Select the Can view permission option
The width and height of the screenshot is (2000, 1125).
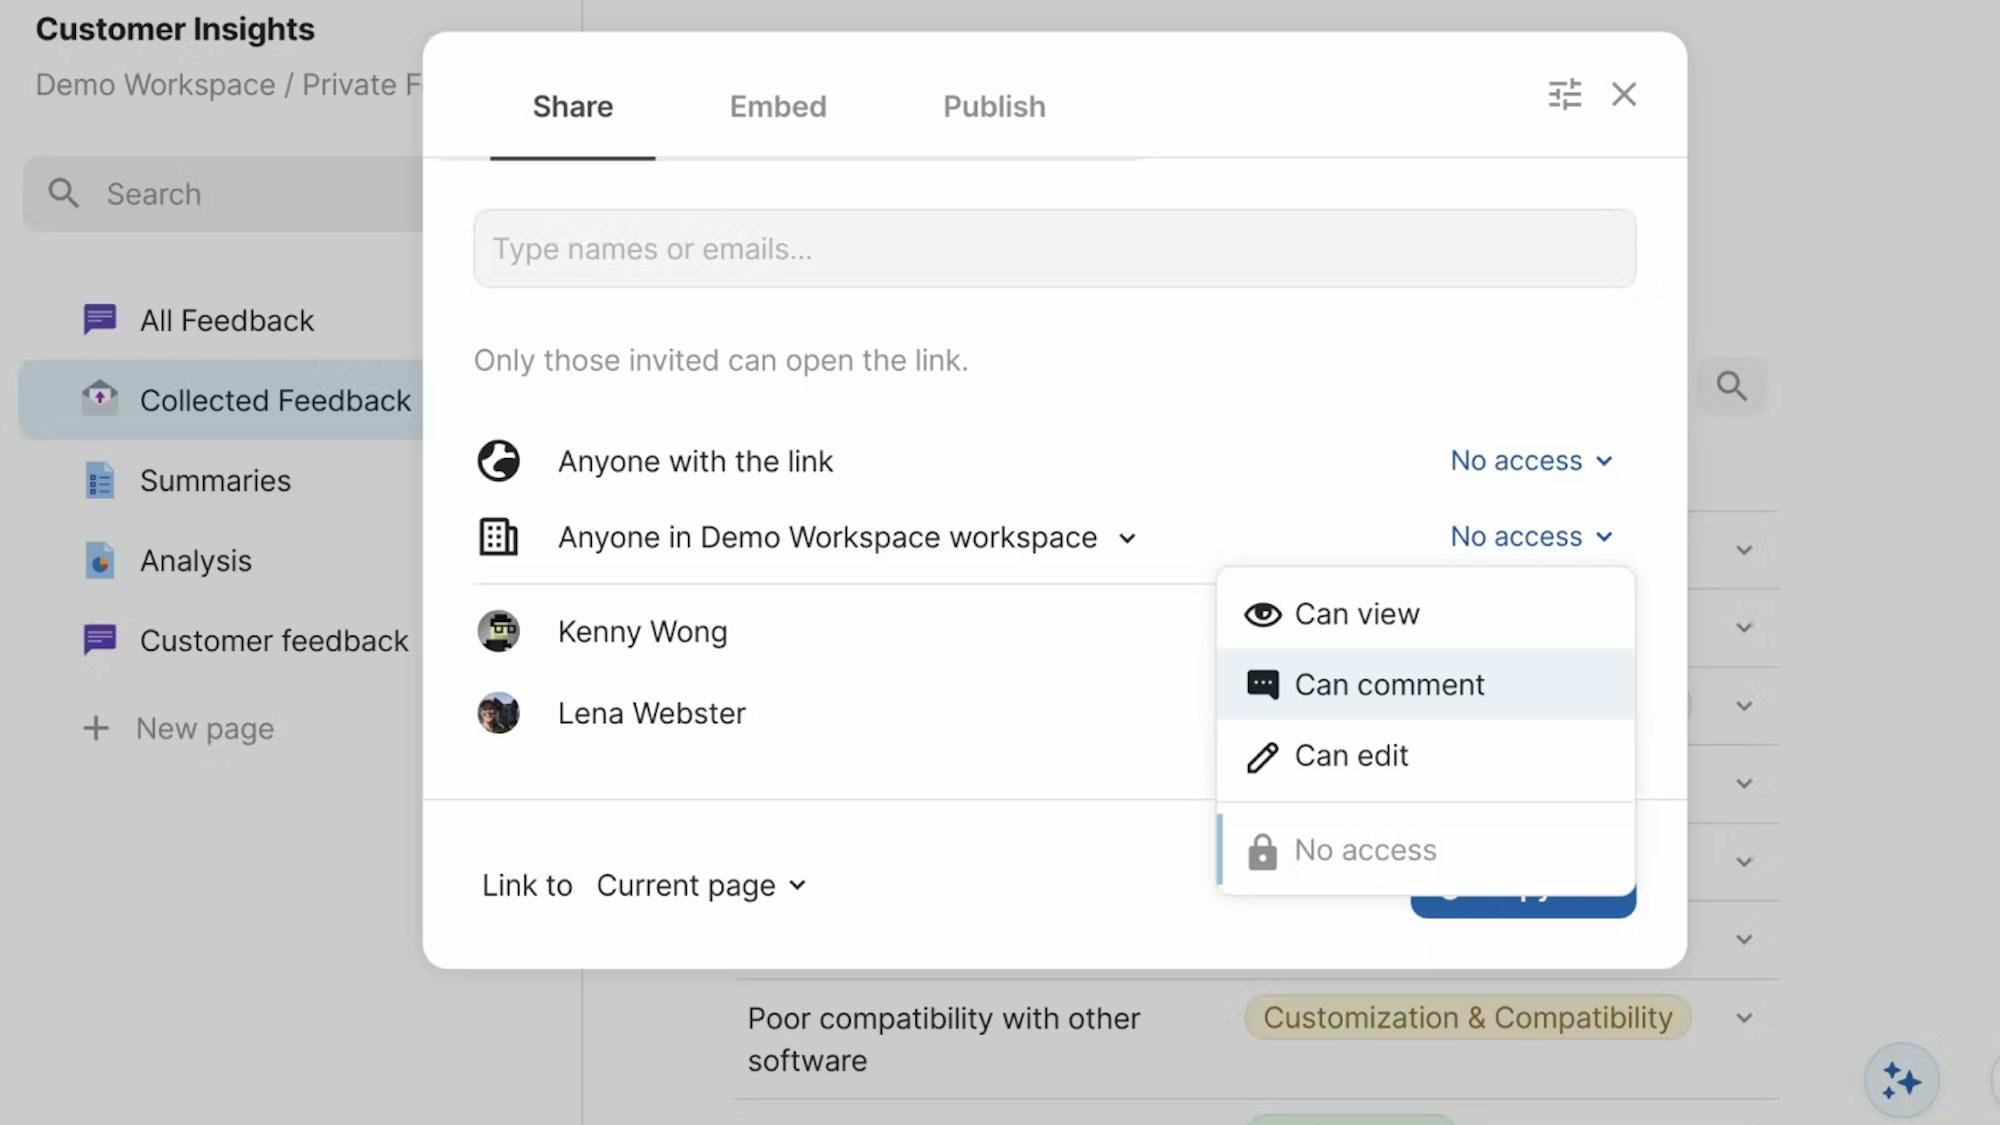point(1356,614)
